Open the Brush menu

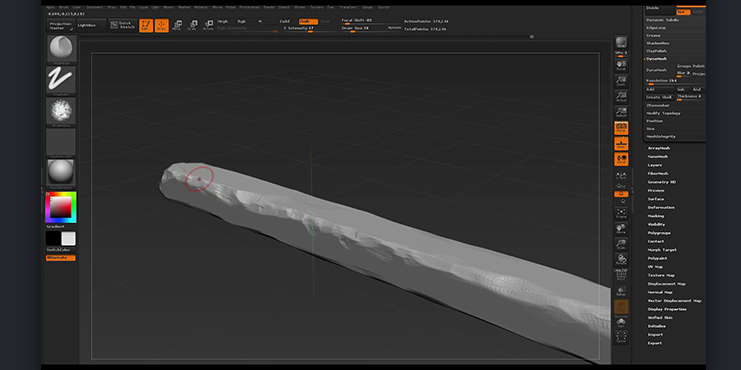[64, 8]
